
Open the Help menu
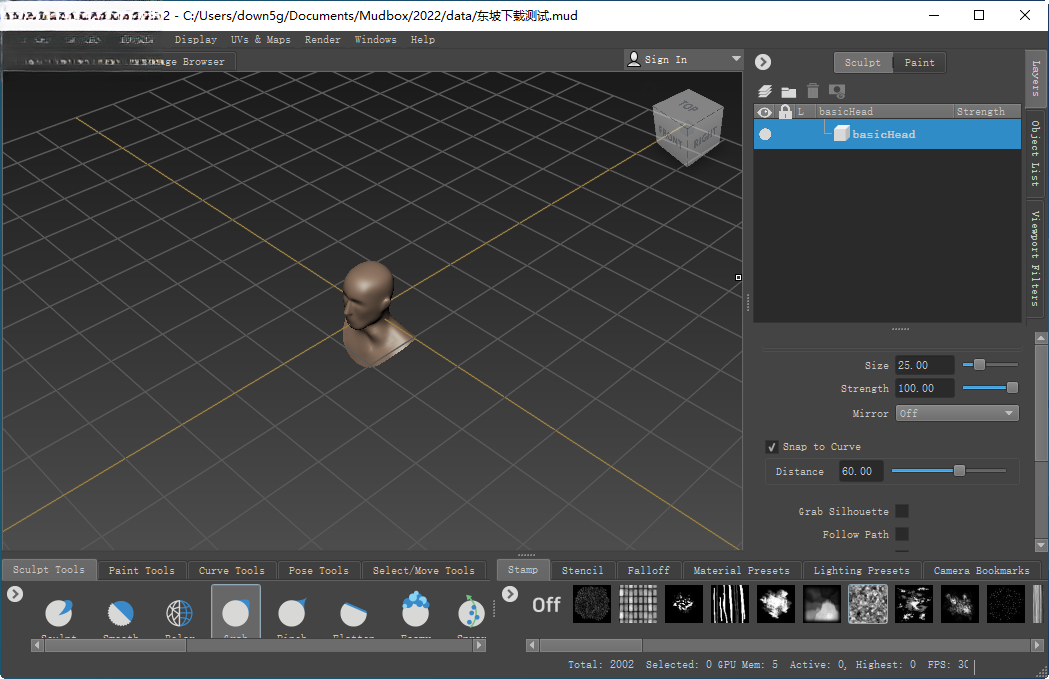pos(422,39)
